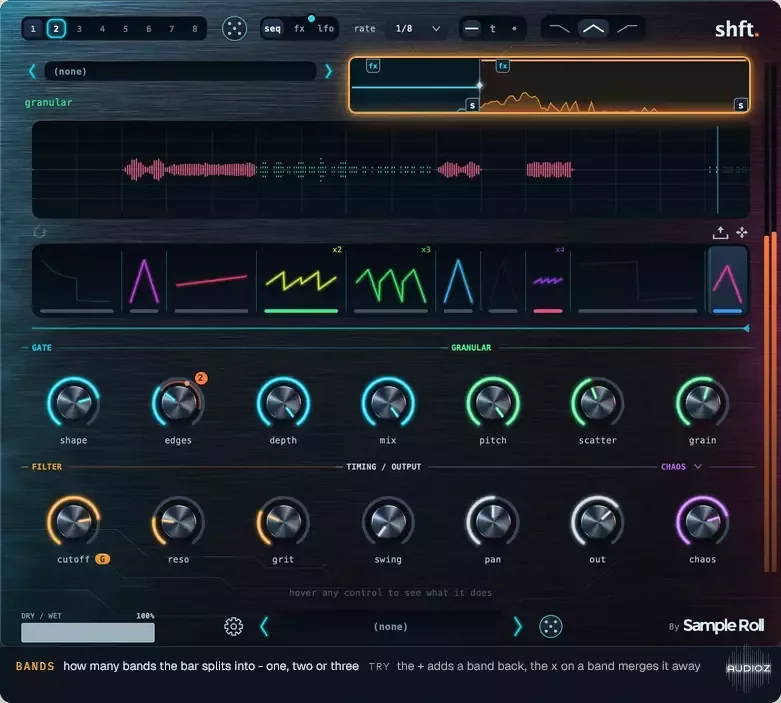Click the sequence length end marker
781x703 pixels.
pyautogui.click(x=746, y=328)
